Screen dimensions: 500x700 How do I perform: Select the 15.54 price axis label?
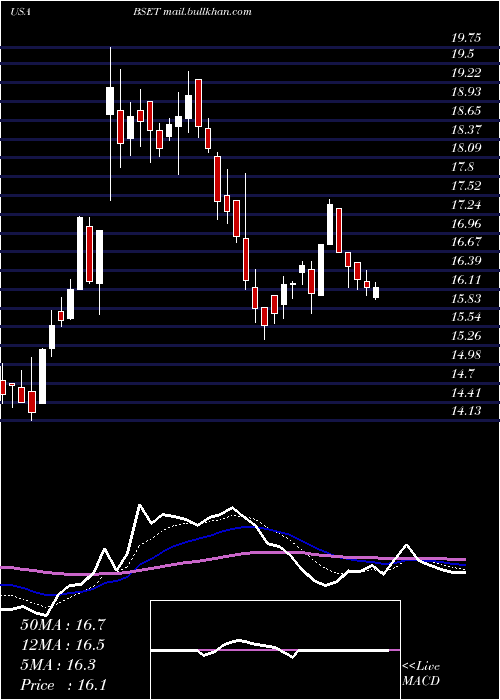(x=466, y=317)
